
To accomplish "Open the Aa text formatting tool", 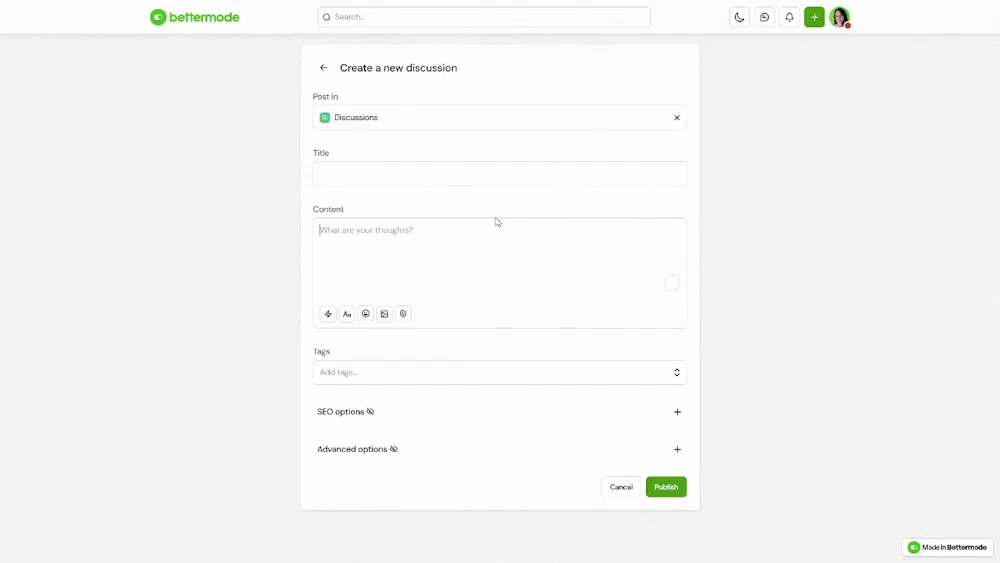I will (347, 314).
